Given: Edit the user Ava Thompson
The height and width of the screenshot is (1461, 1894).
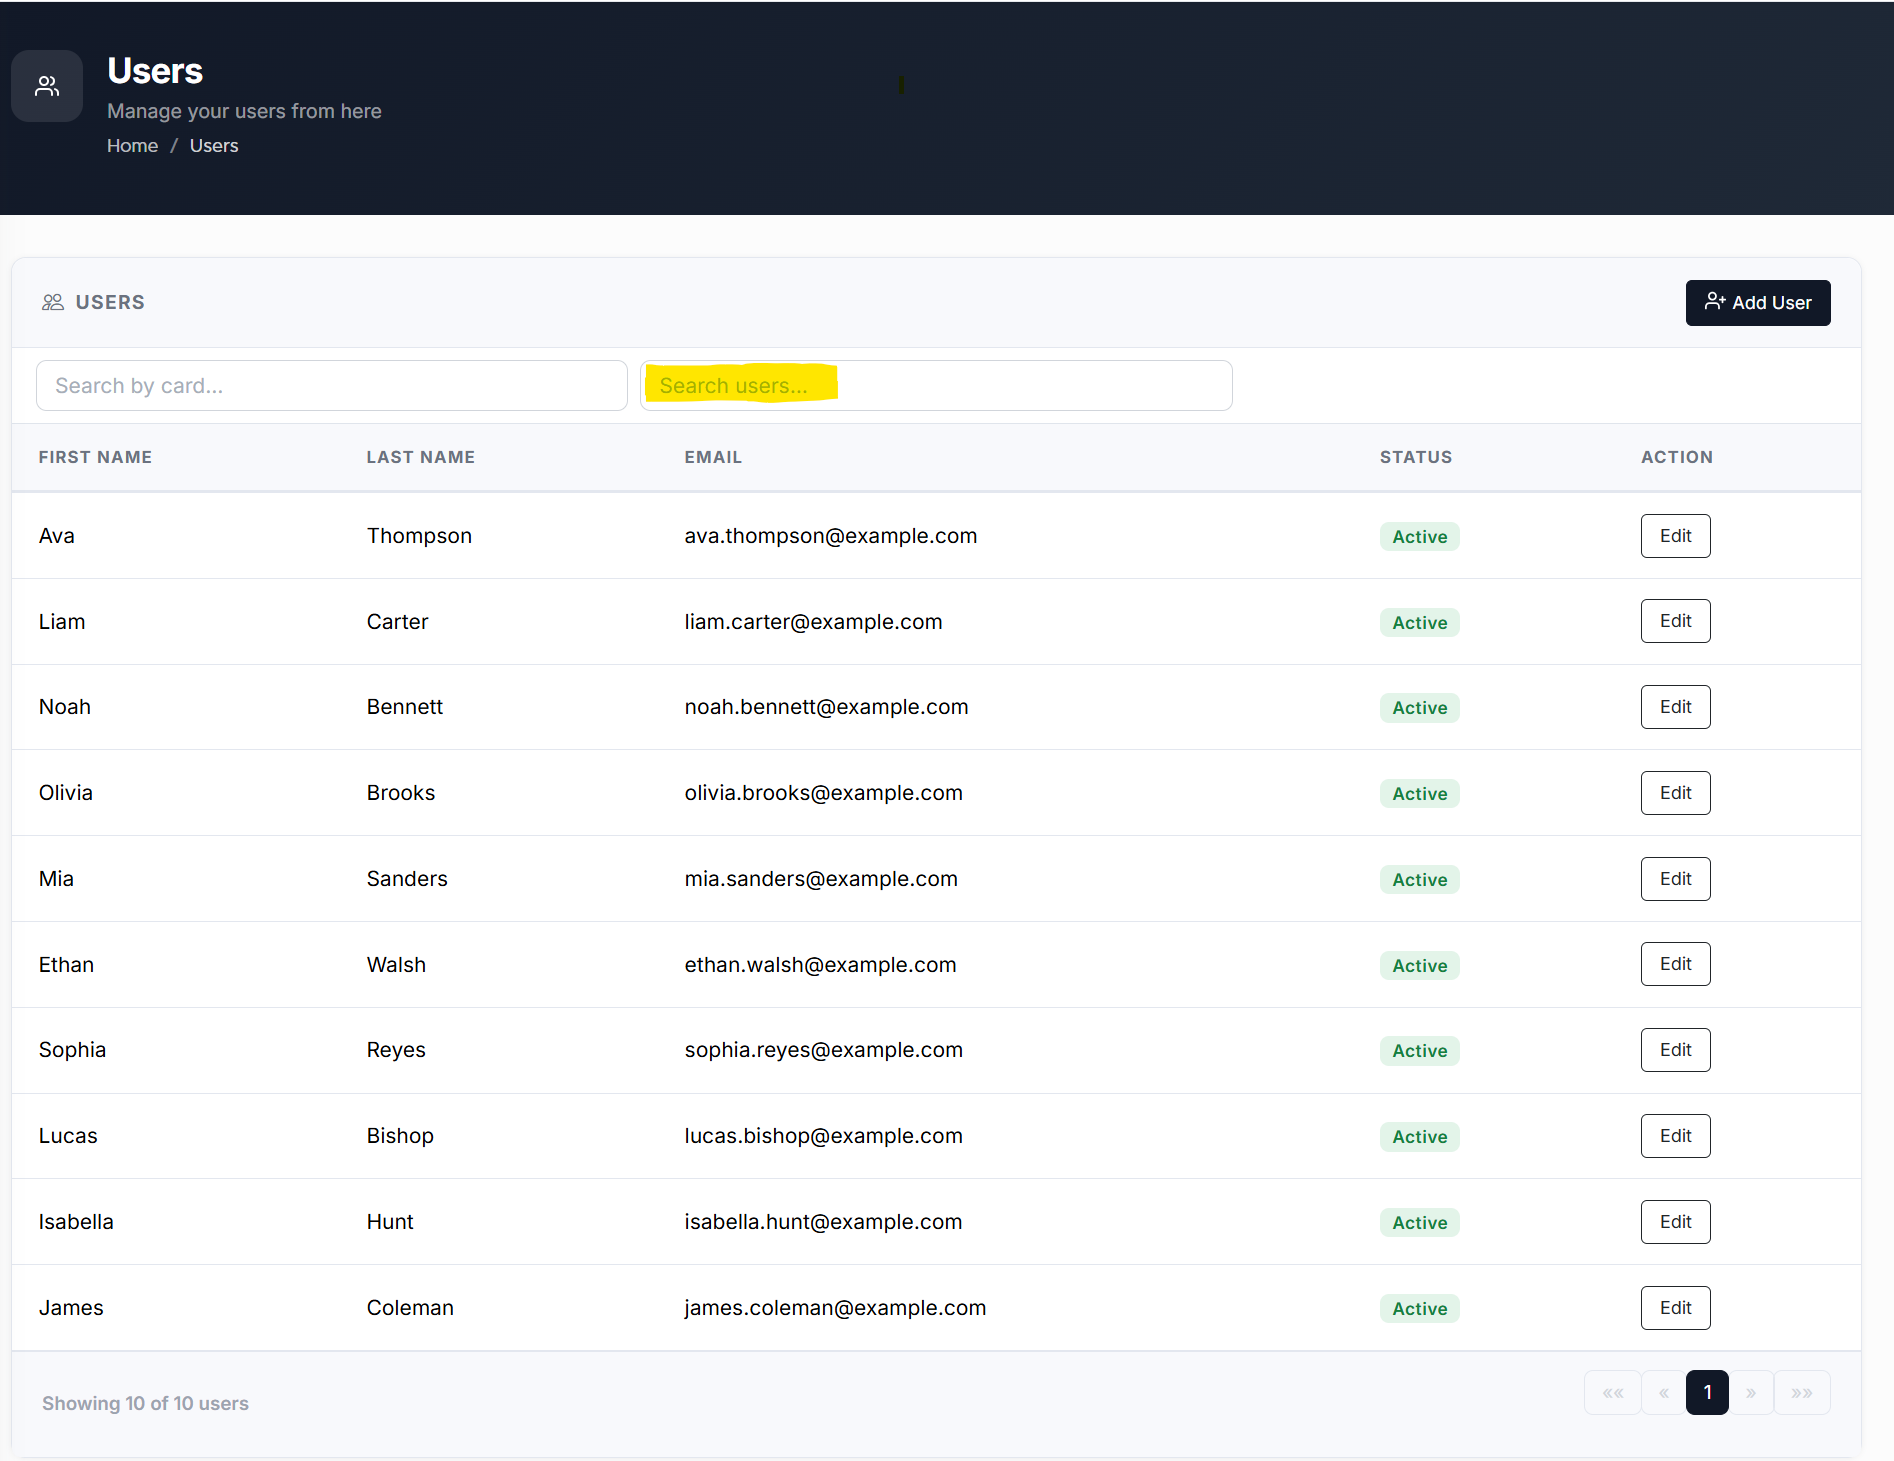Looking at the screenshot, I should click(1676, 536).
